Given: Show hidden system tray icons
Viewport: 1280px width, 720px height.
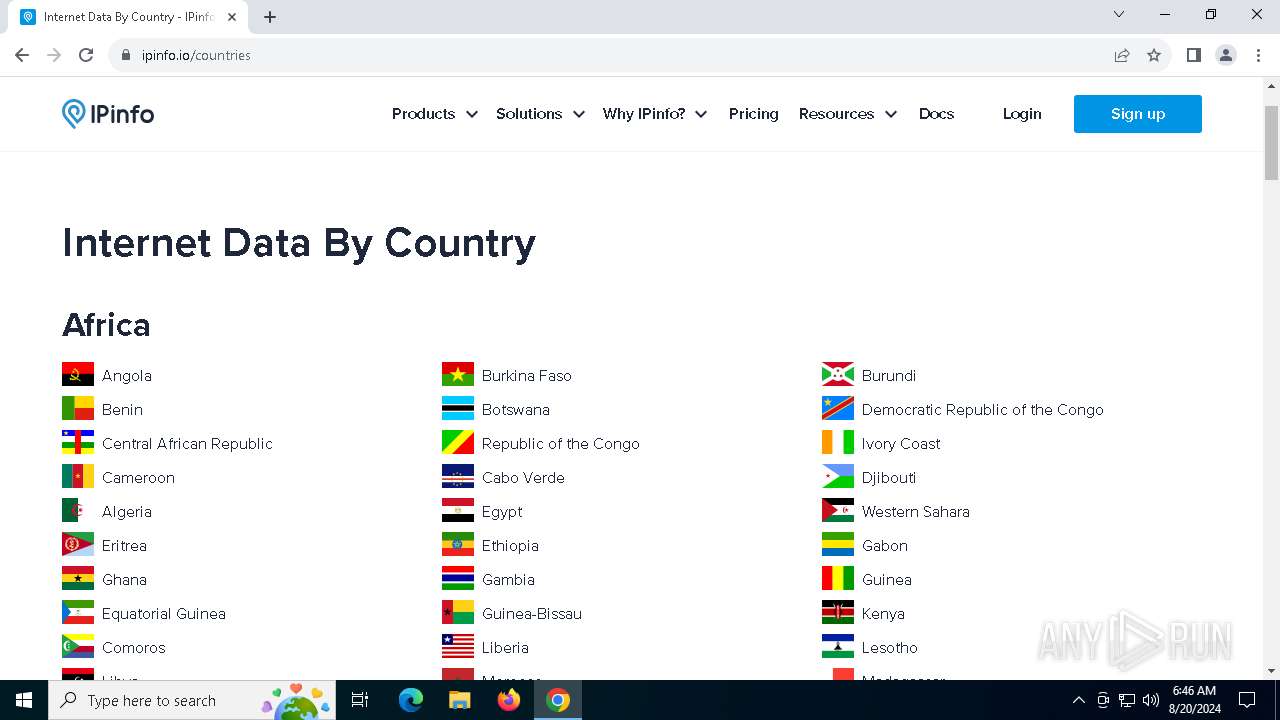Looking at the screenshot, I should (x=1078, y=700).
